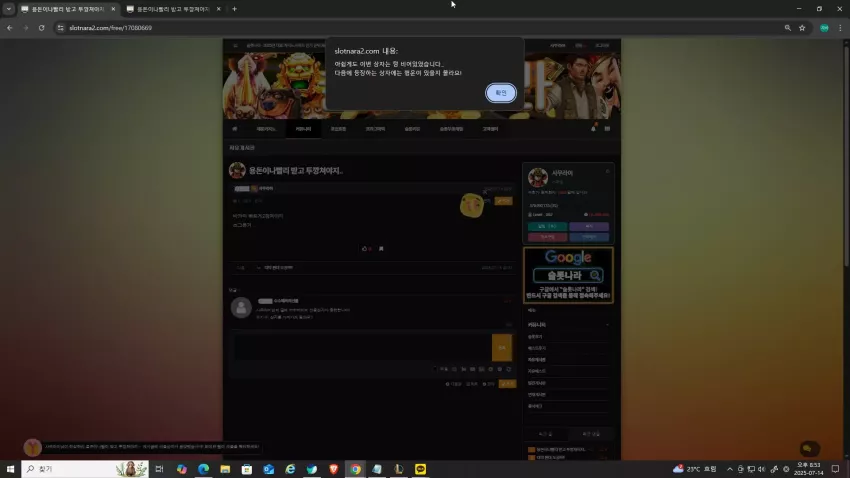Click the Chrome icon in the taskbar
This screenshot has width=850, height=478.
pos(355,469)
